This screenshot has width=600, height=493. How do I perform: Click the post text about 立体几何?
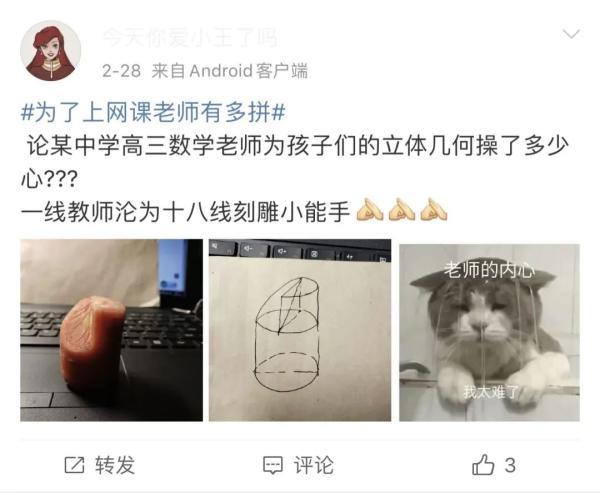pyautogui.click(x=295, y=162)
